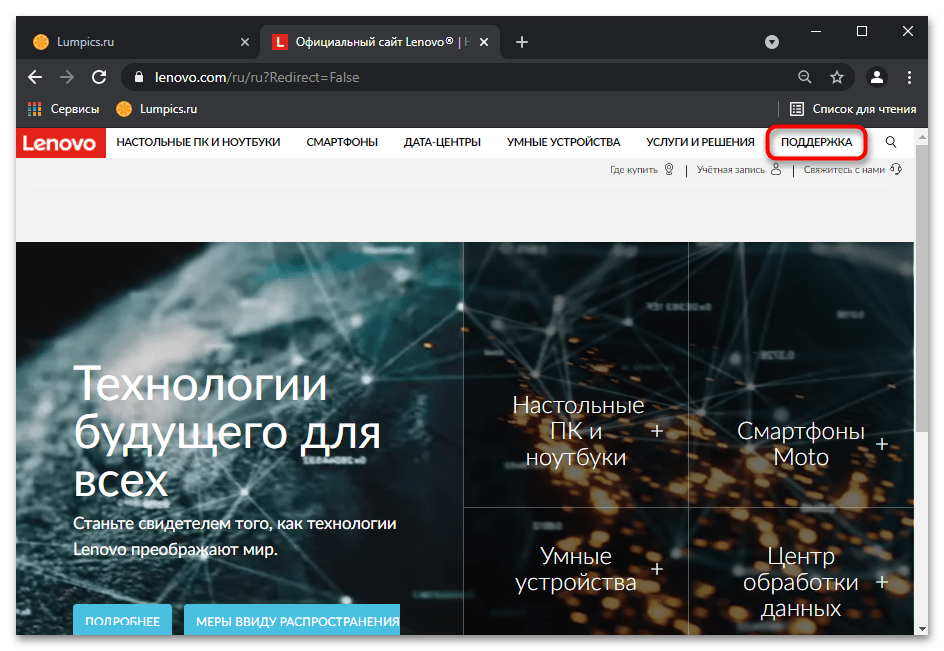Click the Lenovo logo
The image size is (944, 651).
point(60,143)
